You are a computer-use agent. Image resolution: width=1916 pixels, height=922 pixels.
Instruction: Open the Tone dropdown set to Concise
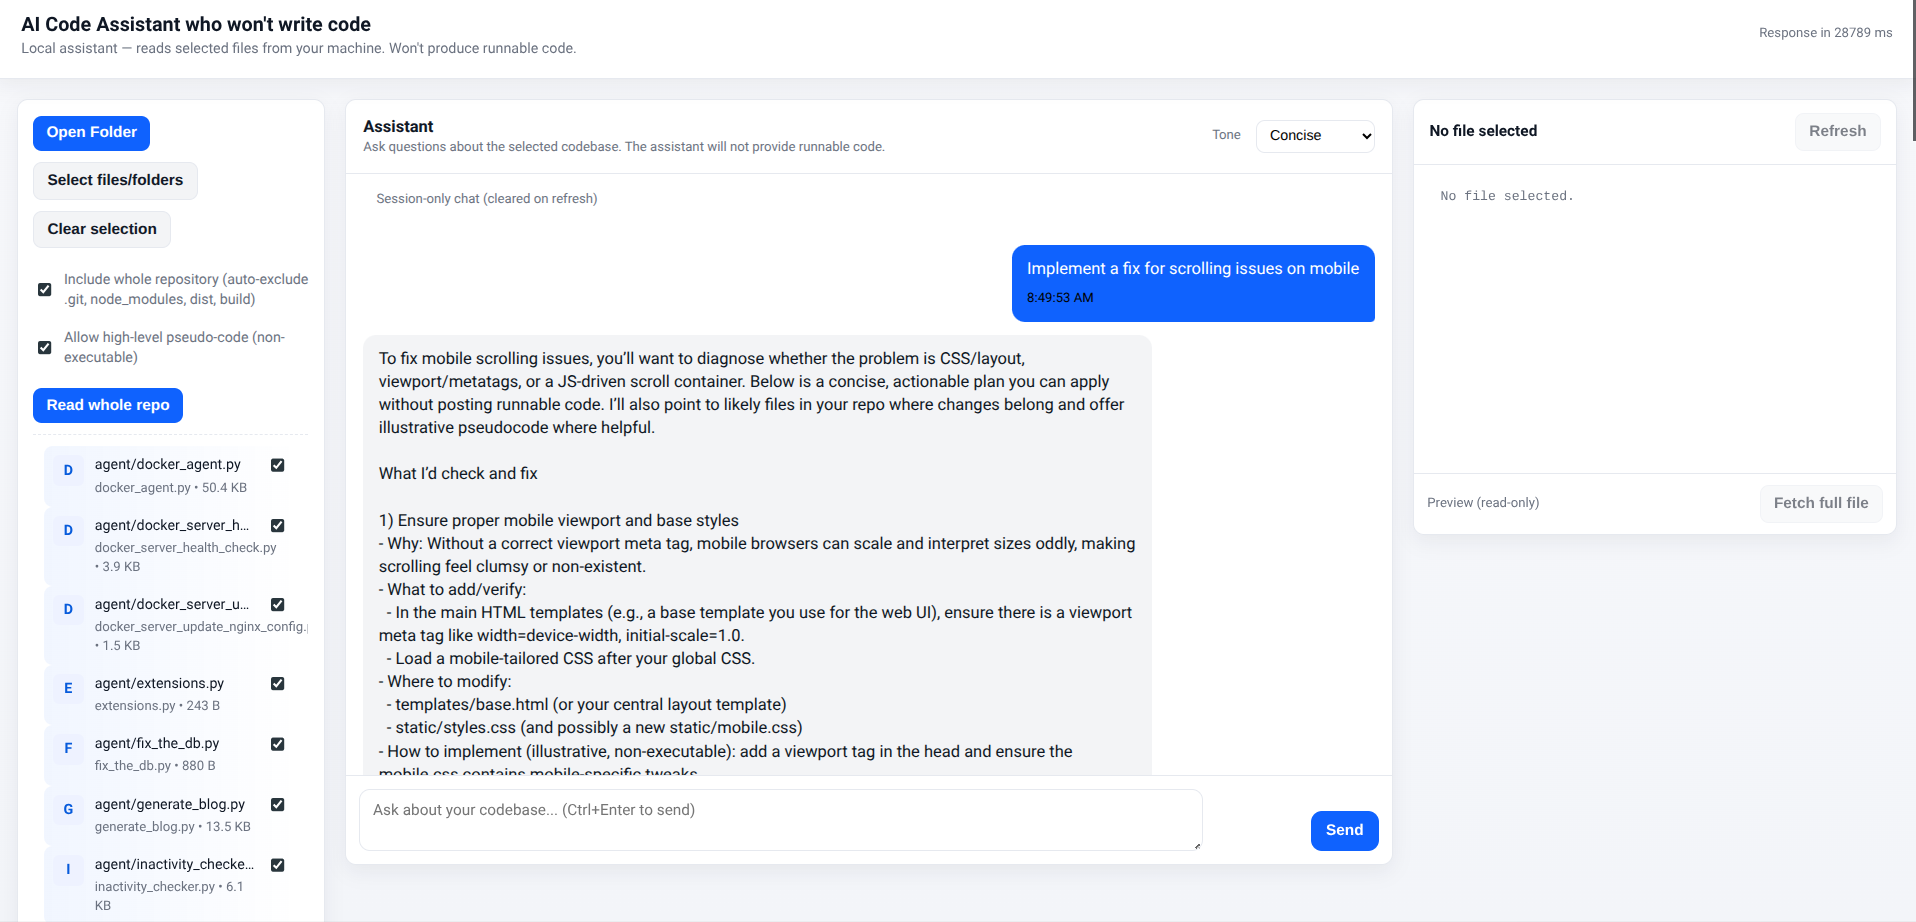(1314, 136)
